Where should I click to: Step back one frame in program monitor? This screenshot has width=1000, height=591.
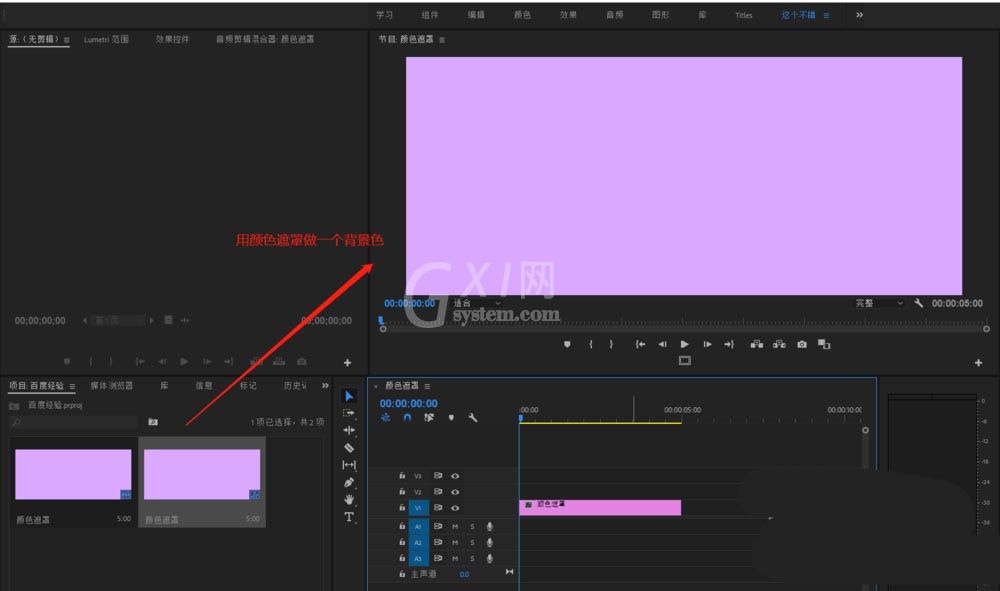663,344
